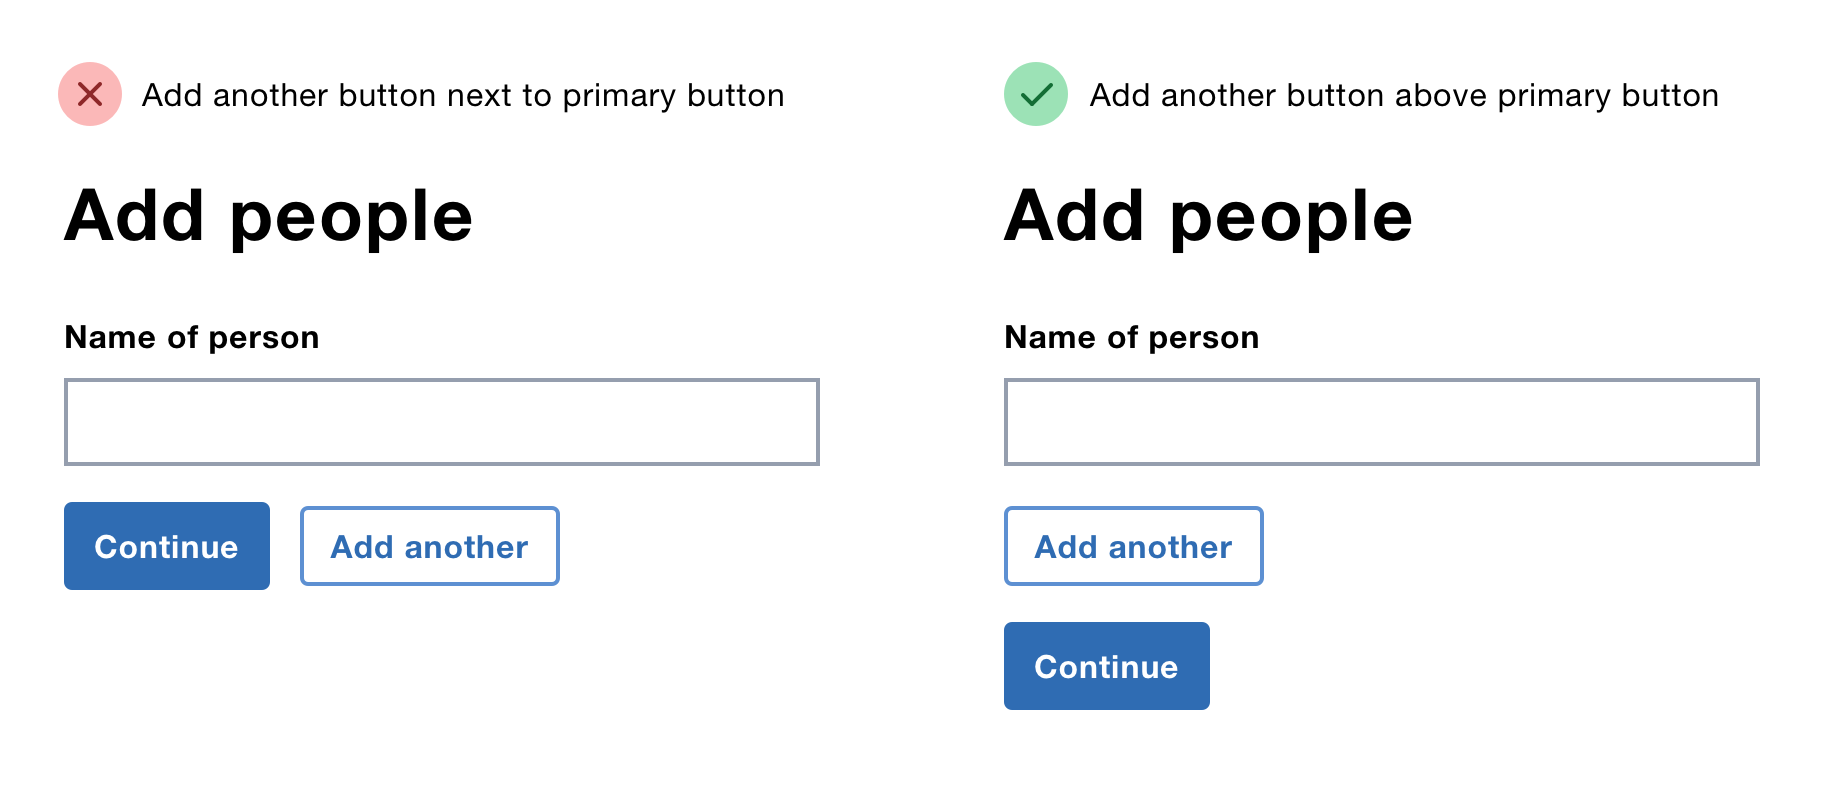The width and height of the screenshot is (1826, 790).
Task: Click the solid blue button left of Add another
Action: click(x=166, y=546)
